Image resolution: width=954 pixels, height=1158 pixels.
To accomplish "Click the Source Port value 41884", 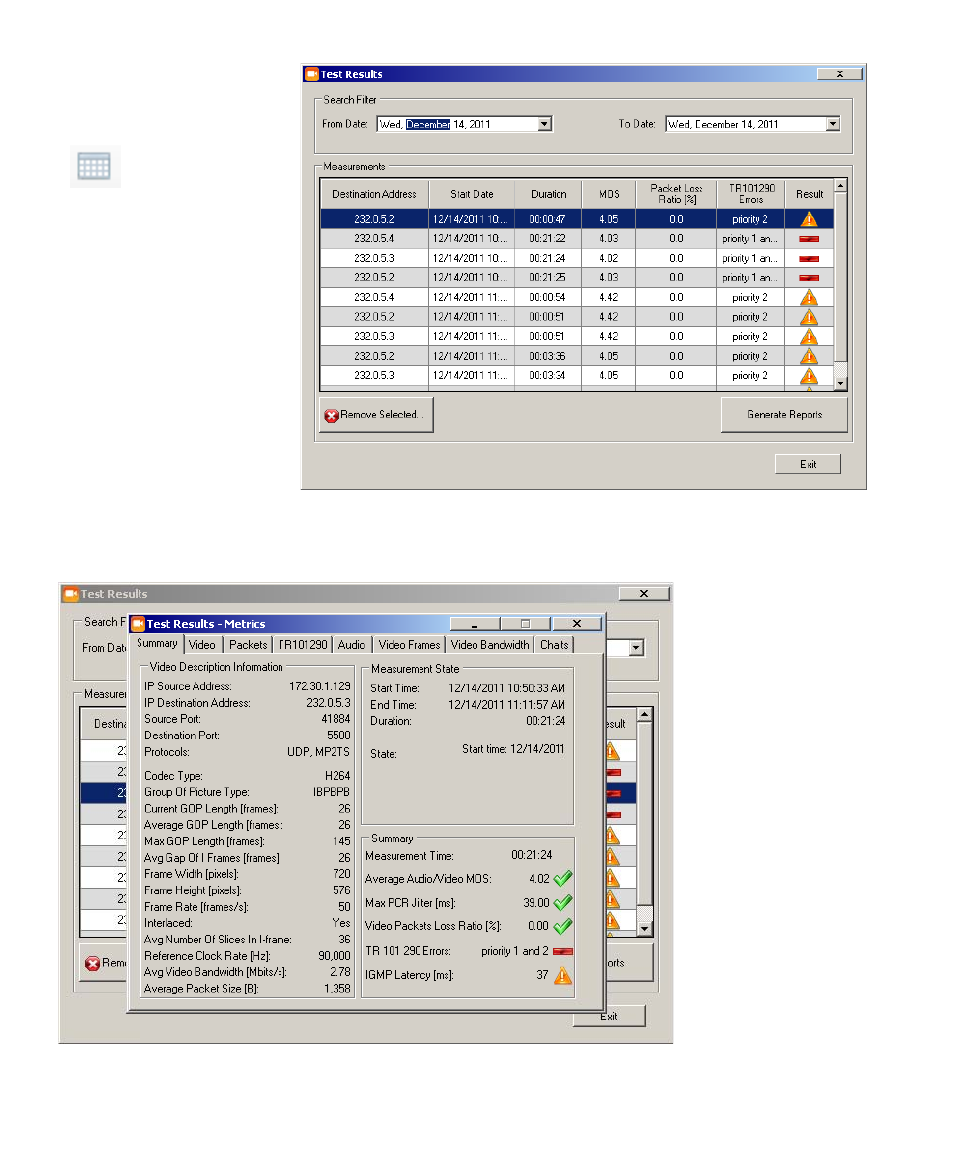I will pos(336,719).
